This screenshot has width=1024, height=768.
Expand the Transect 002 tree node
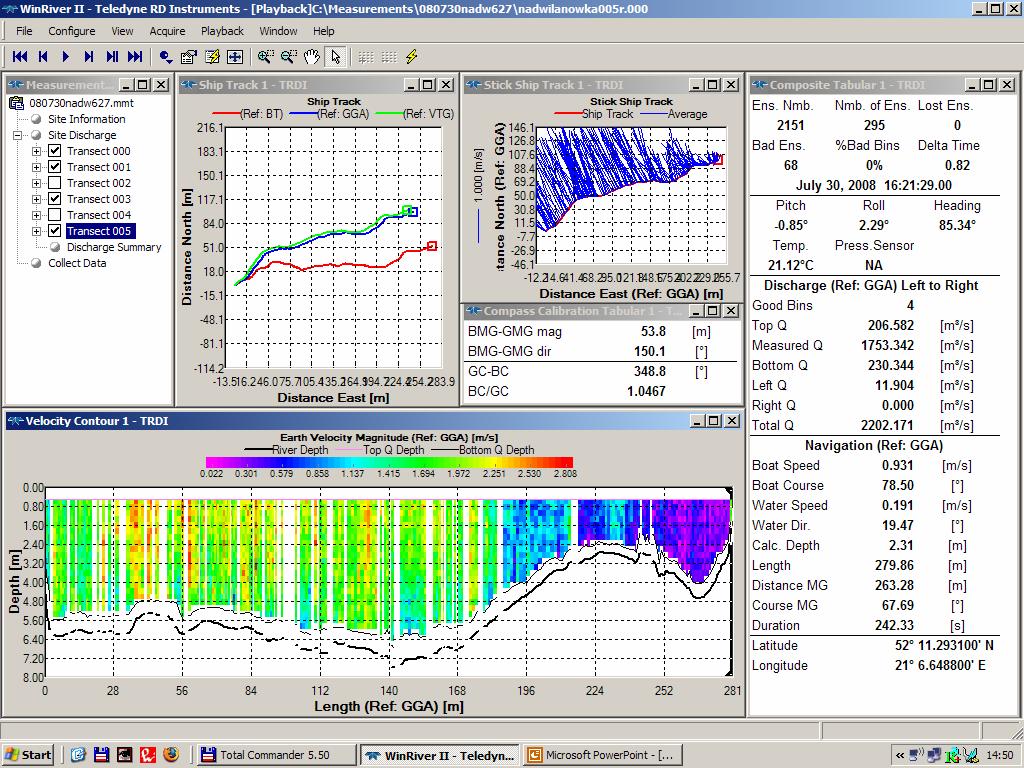(37, 183)
